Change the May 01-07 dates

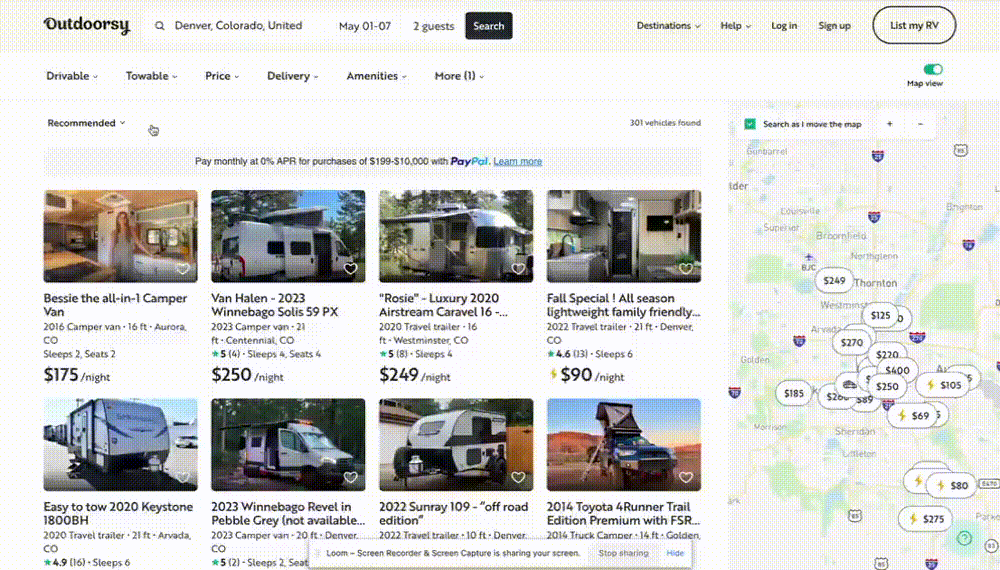pyautogui.click(x=364, y=26)
